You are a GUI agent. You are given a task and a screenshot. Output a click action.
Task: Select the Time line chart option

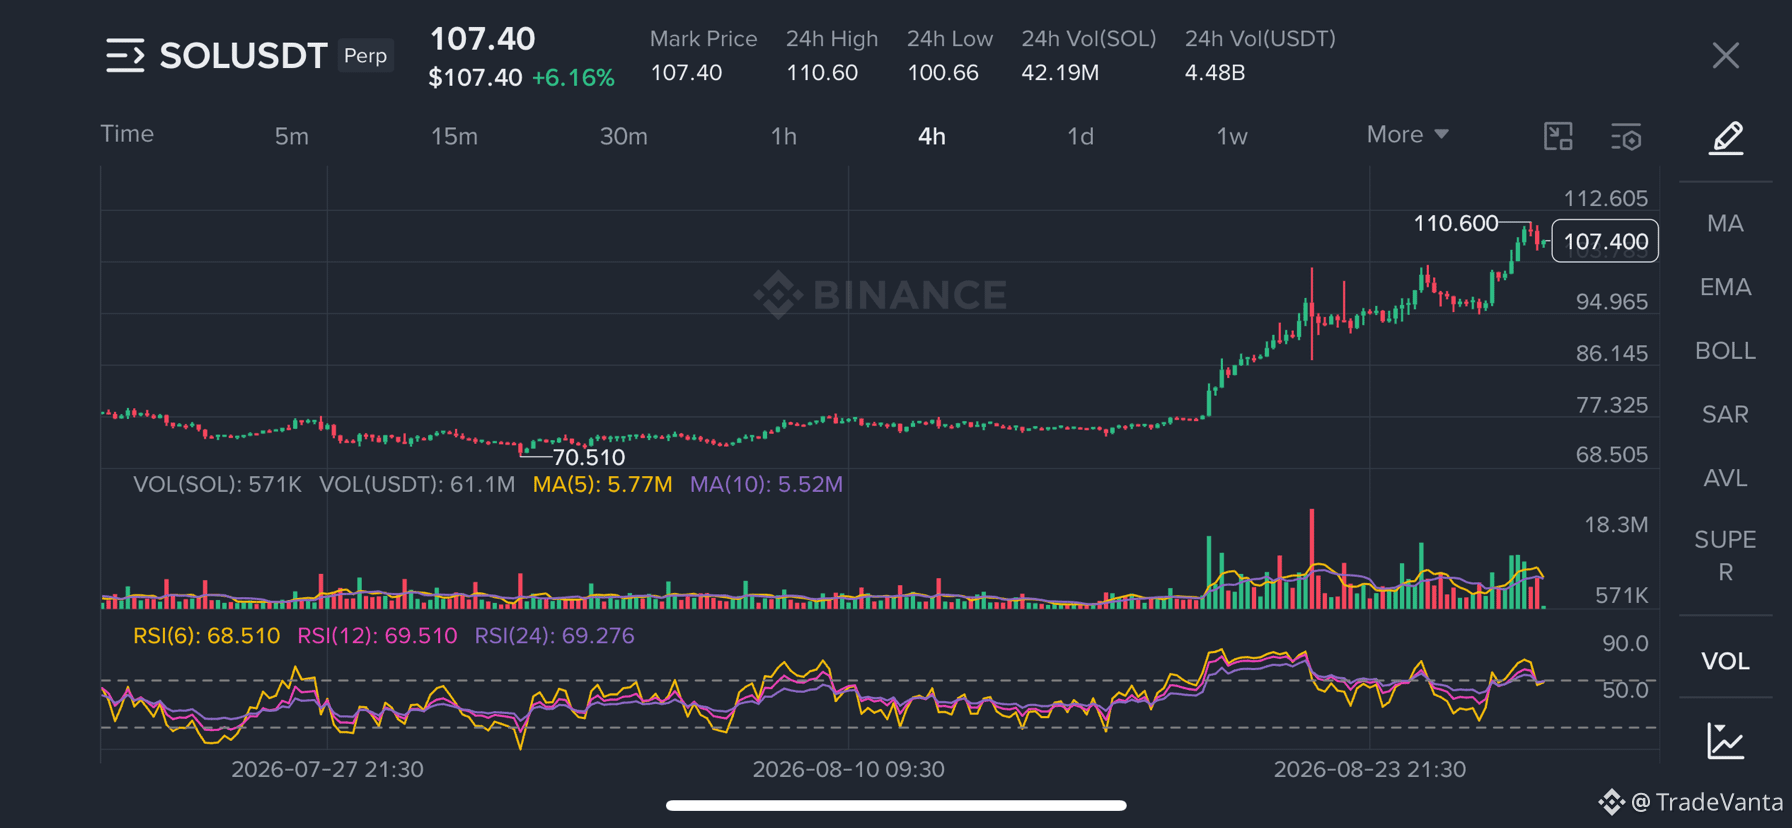click(127, 134)
